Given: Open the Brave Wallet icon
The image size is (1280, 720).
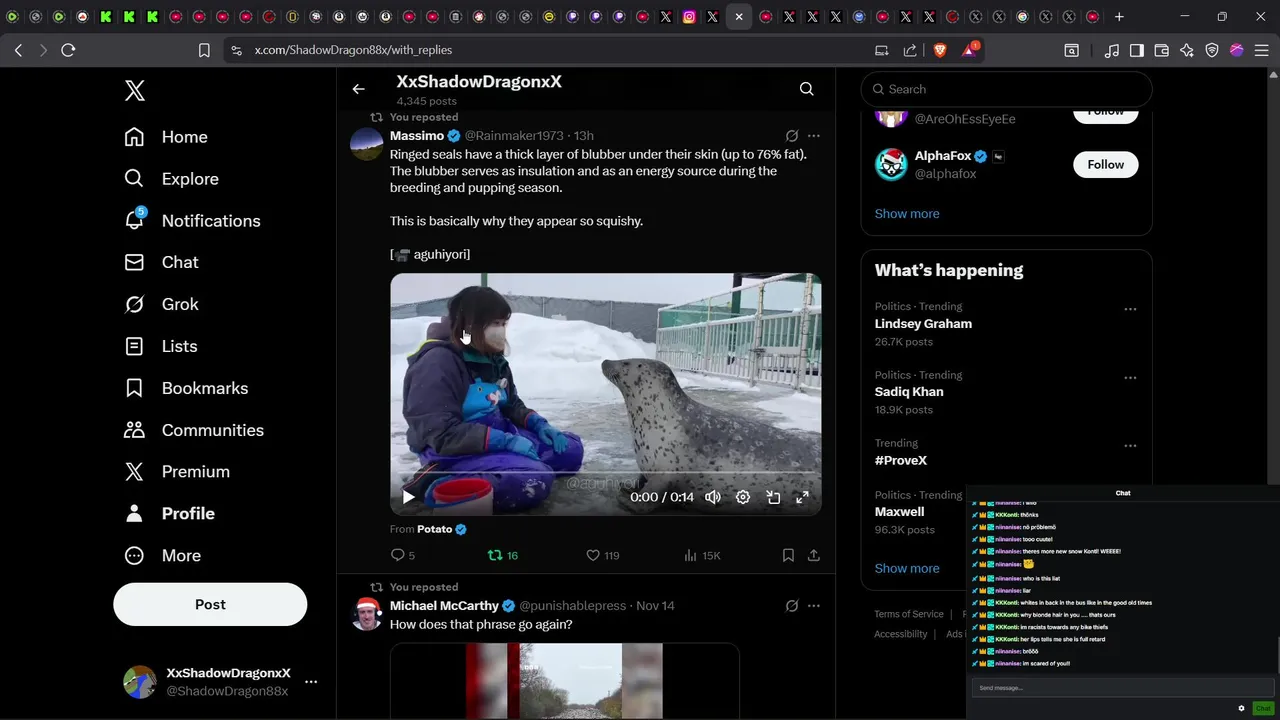Looking at the screenshot, I should (x=1162, y=50).
